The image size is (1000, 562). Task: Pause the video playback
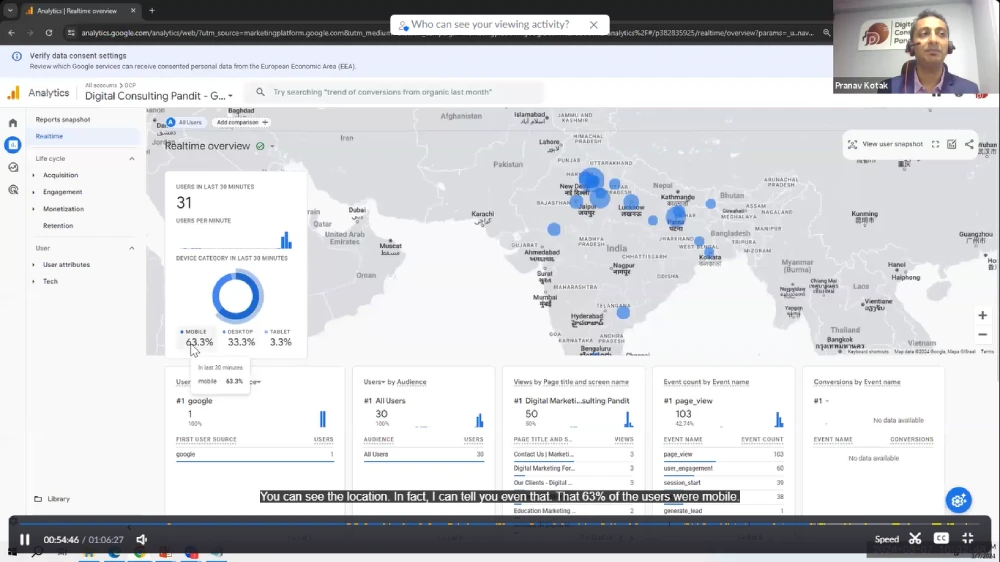pos(25,540)
